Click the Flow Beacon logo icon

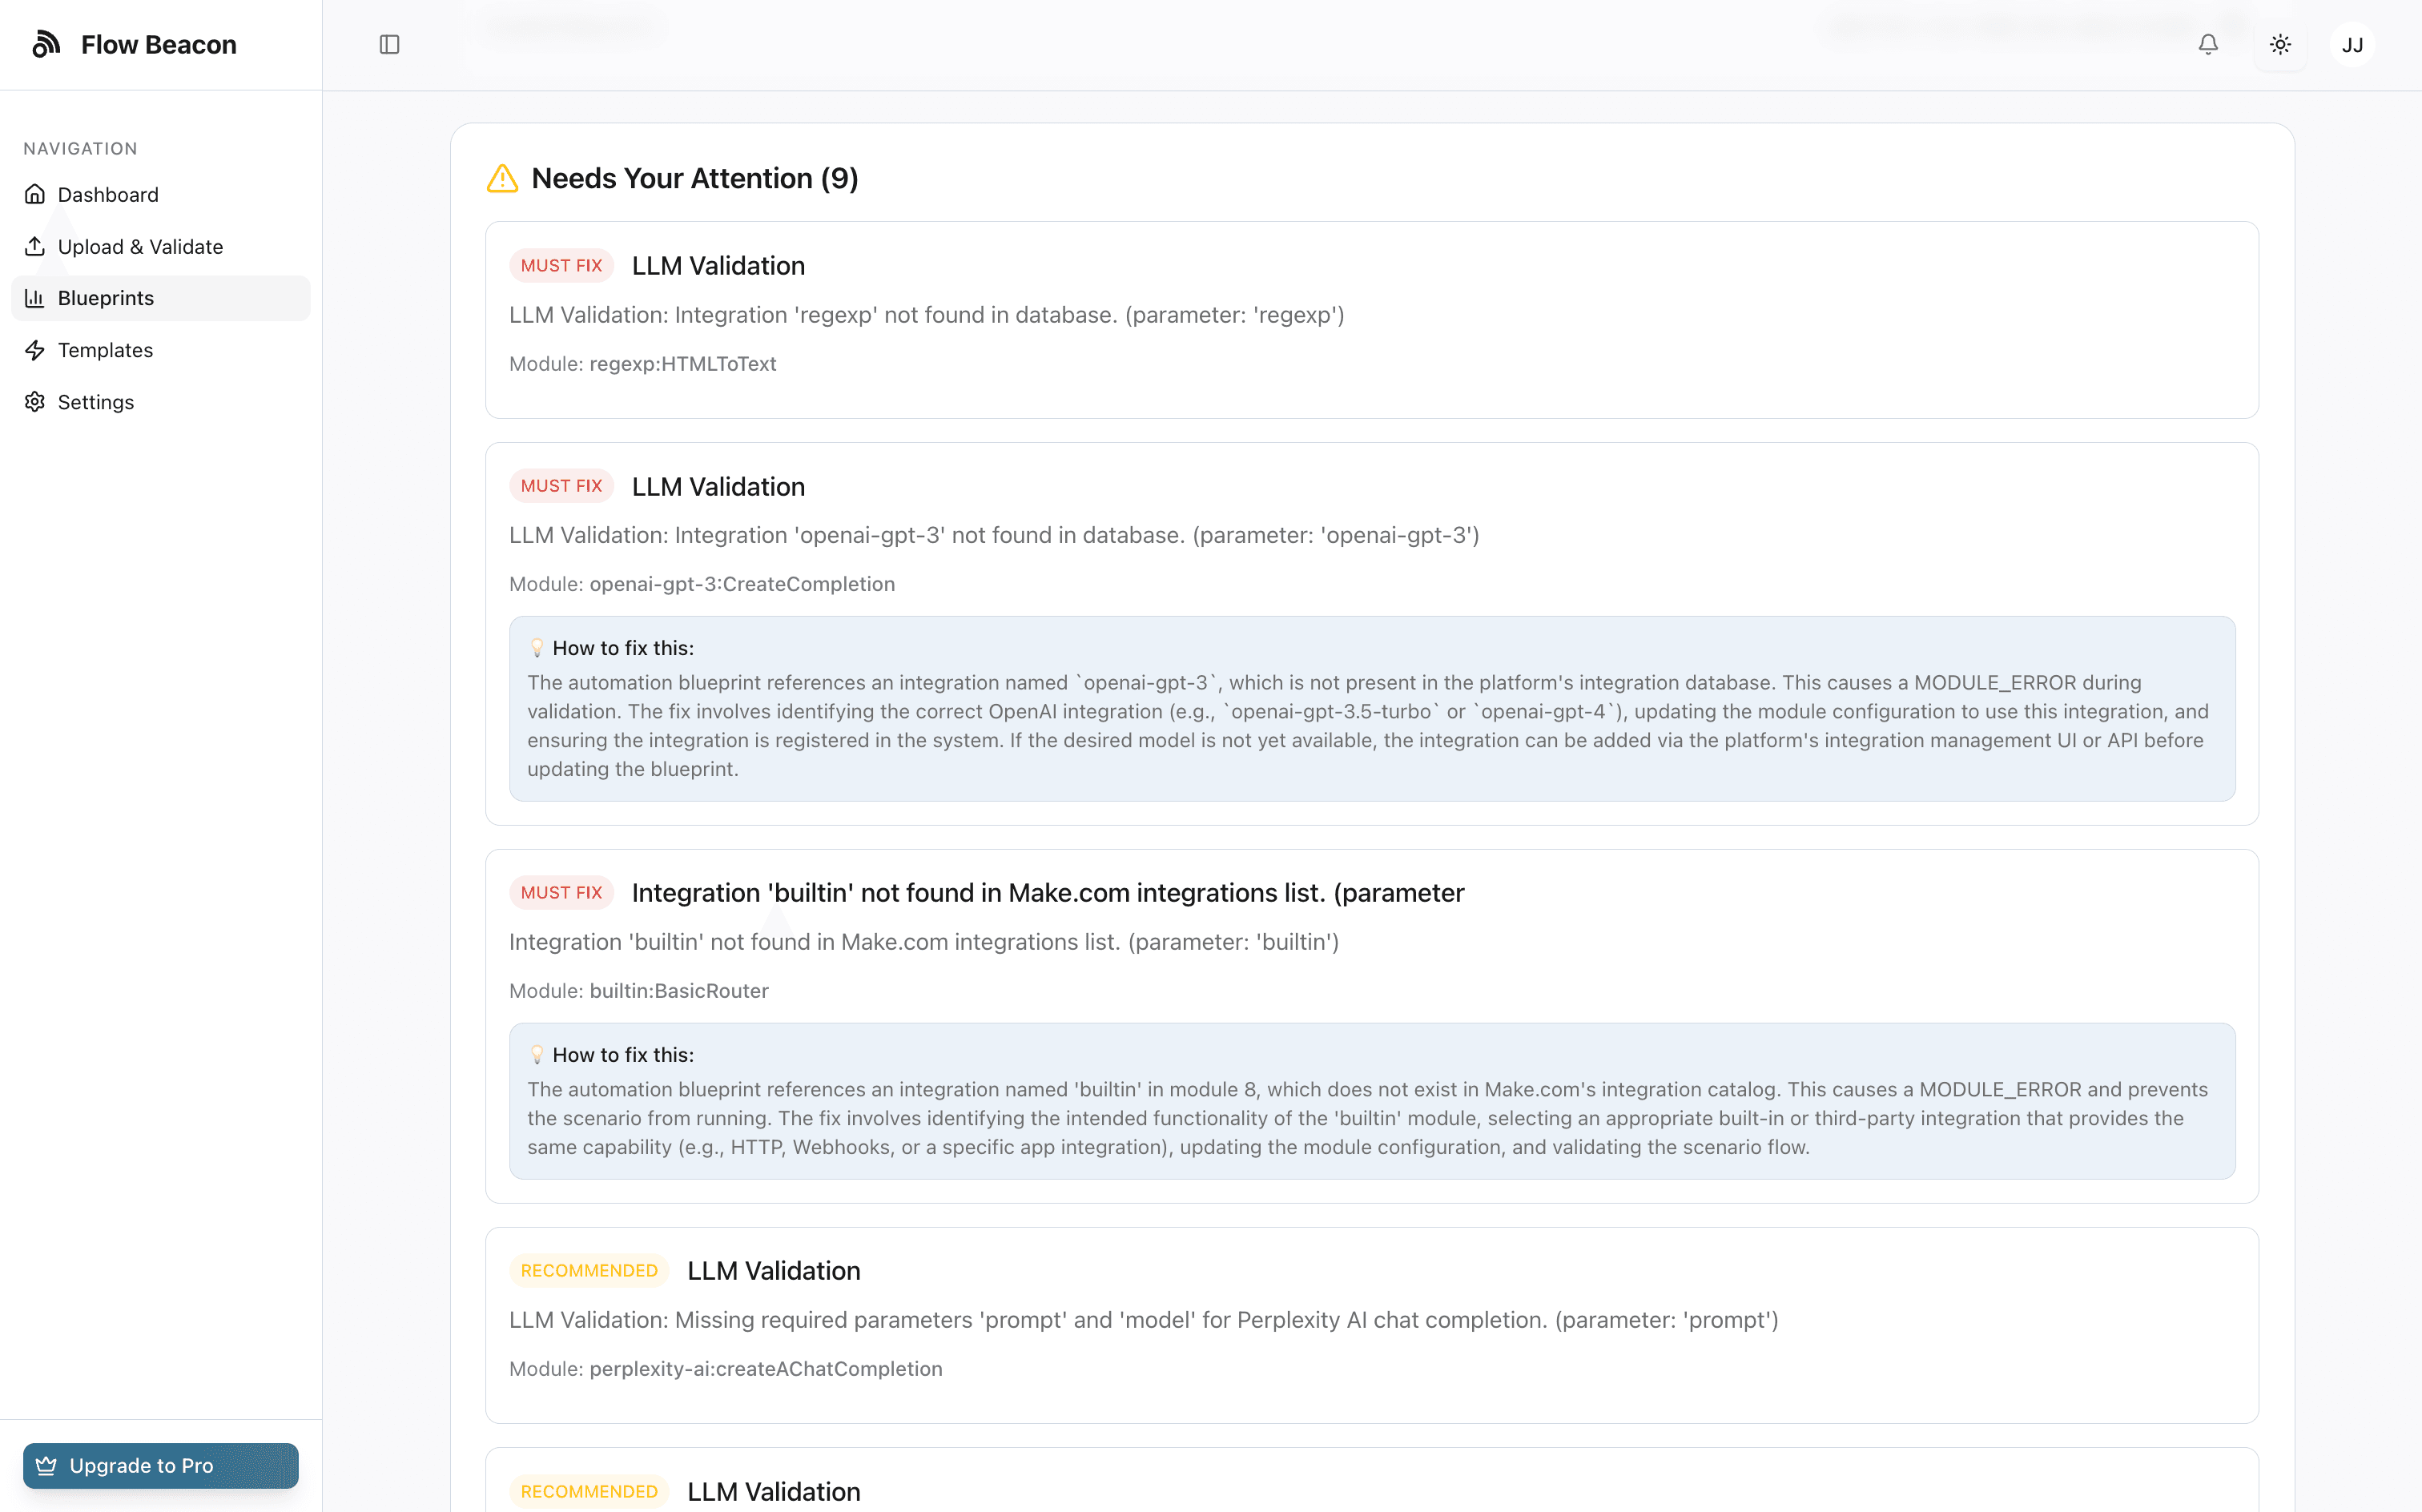tap(46, 44)
